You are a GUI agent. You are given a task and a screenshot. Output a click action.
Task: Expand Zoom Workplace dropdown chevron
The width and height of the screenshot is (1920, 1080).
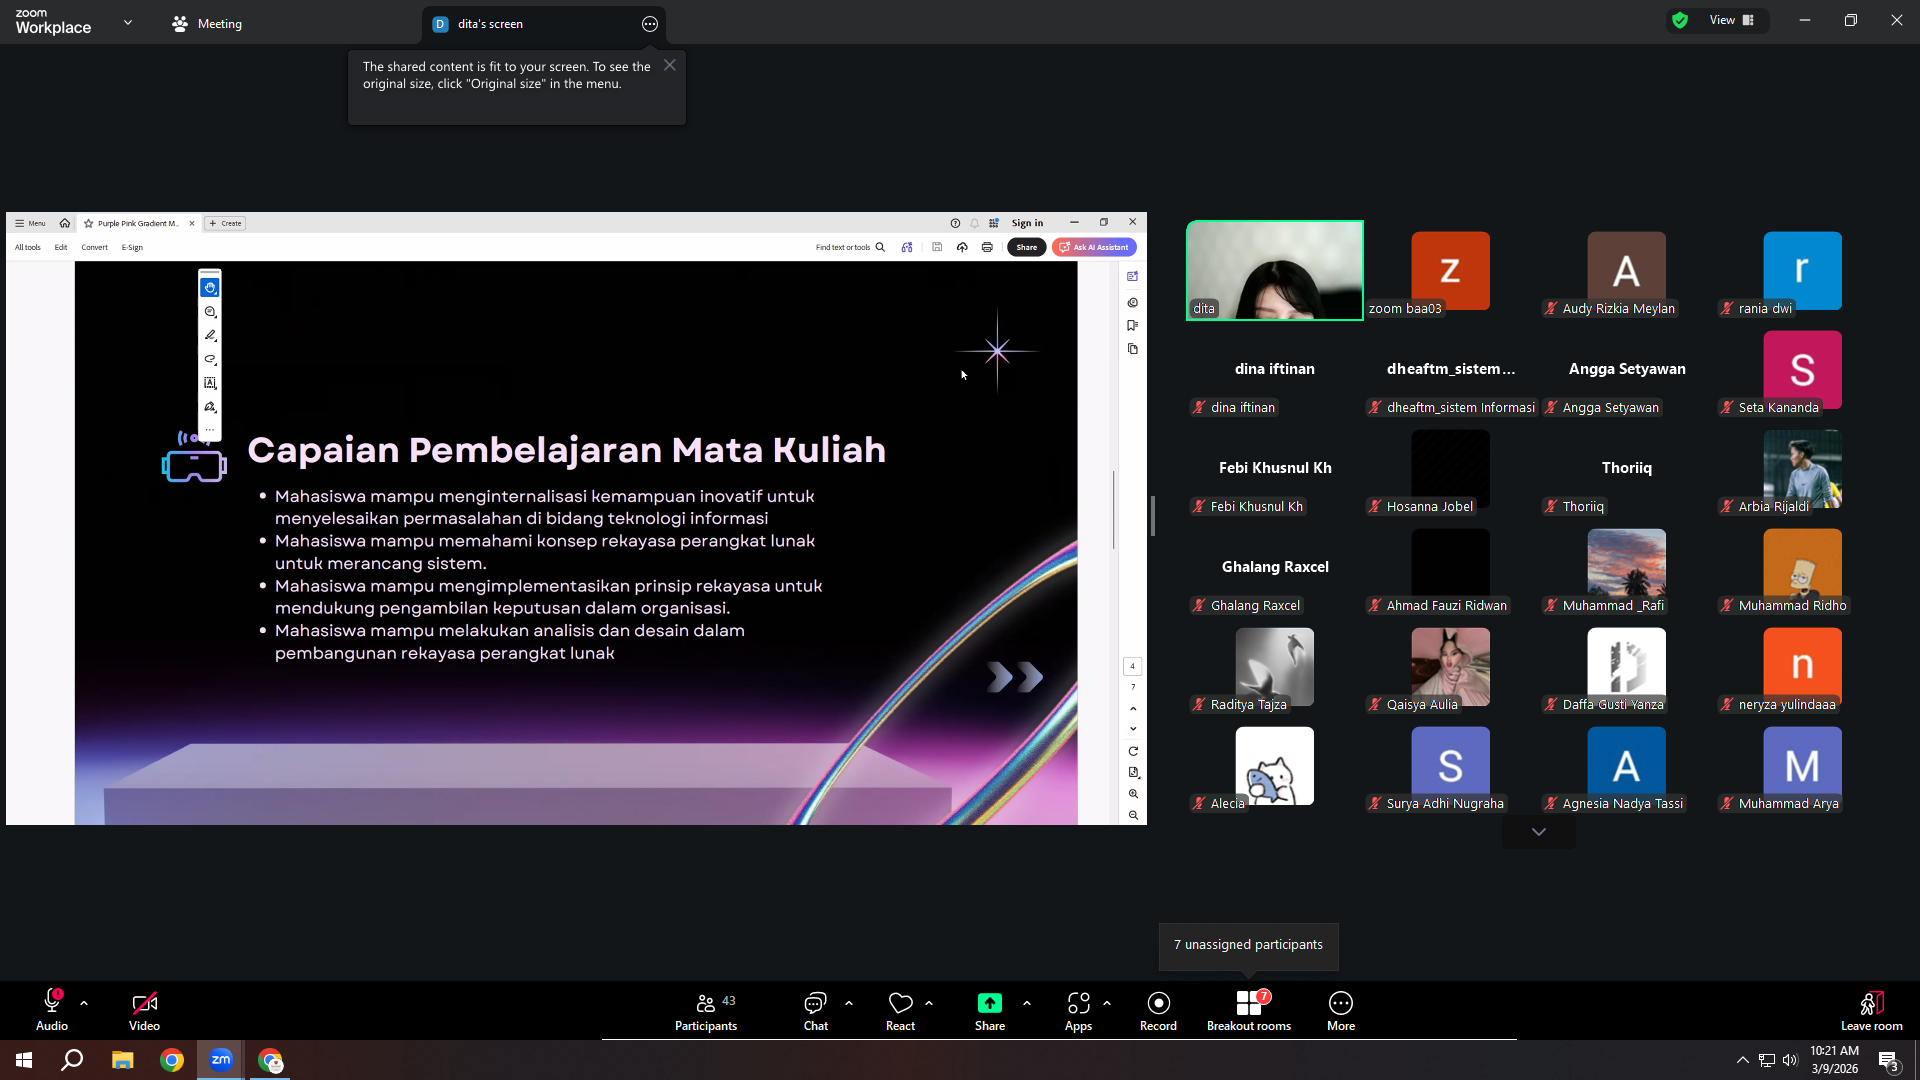click(128, 22)
